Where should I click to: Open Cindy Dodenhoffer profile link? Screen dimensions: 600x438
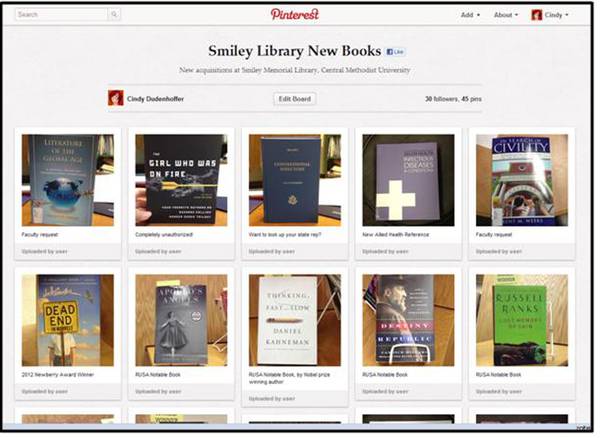tap(155, 99)
